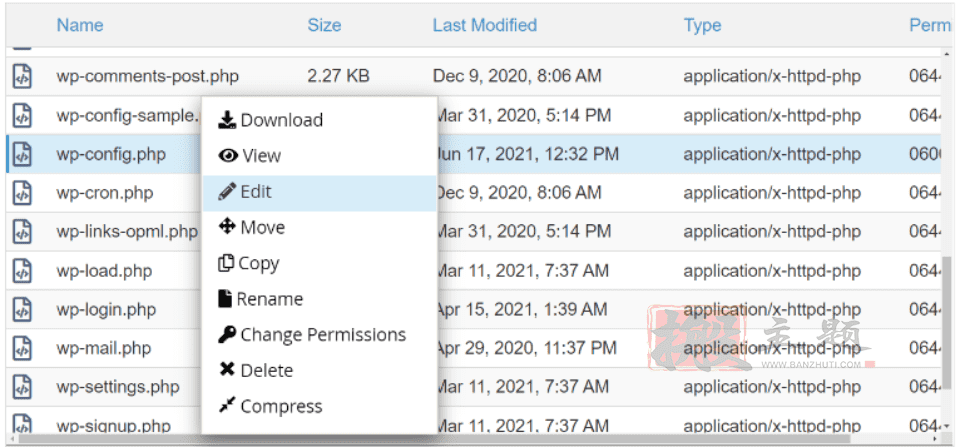The height and width of the screenshot is (447, 960).
Task: Sort files by Name column header
Action: (80, 25)
